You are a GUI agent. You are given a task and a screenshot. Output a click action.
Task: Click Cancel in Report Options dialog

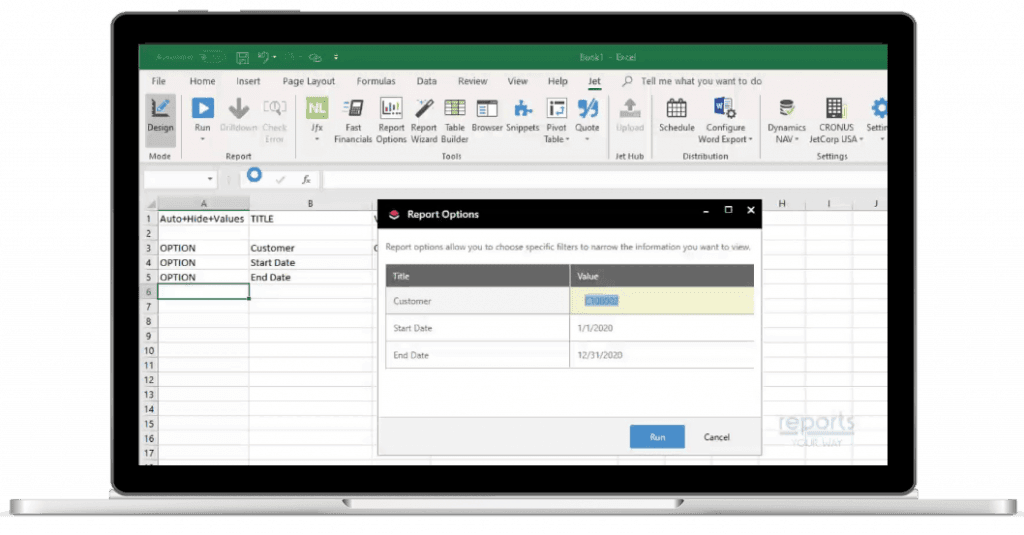[x=716, y=437]
